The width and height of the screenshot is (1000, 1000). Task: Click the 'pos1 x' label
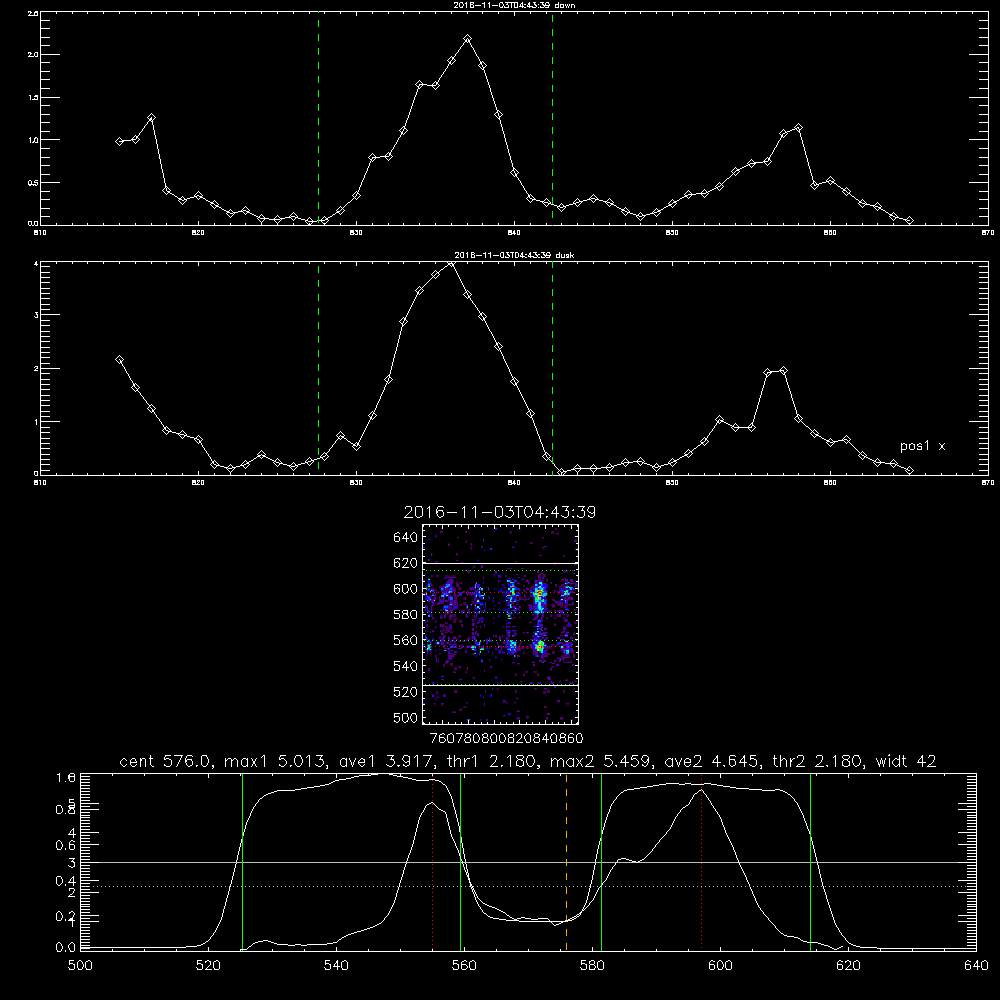pos(922,446)
